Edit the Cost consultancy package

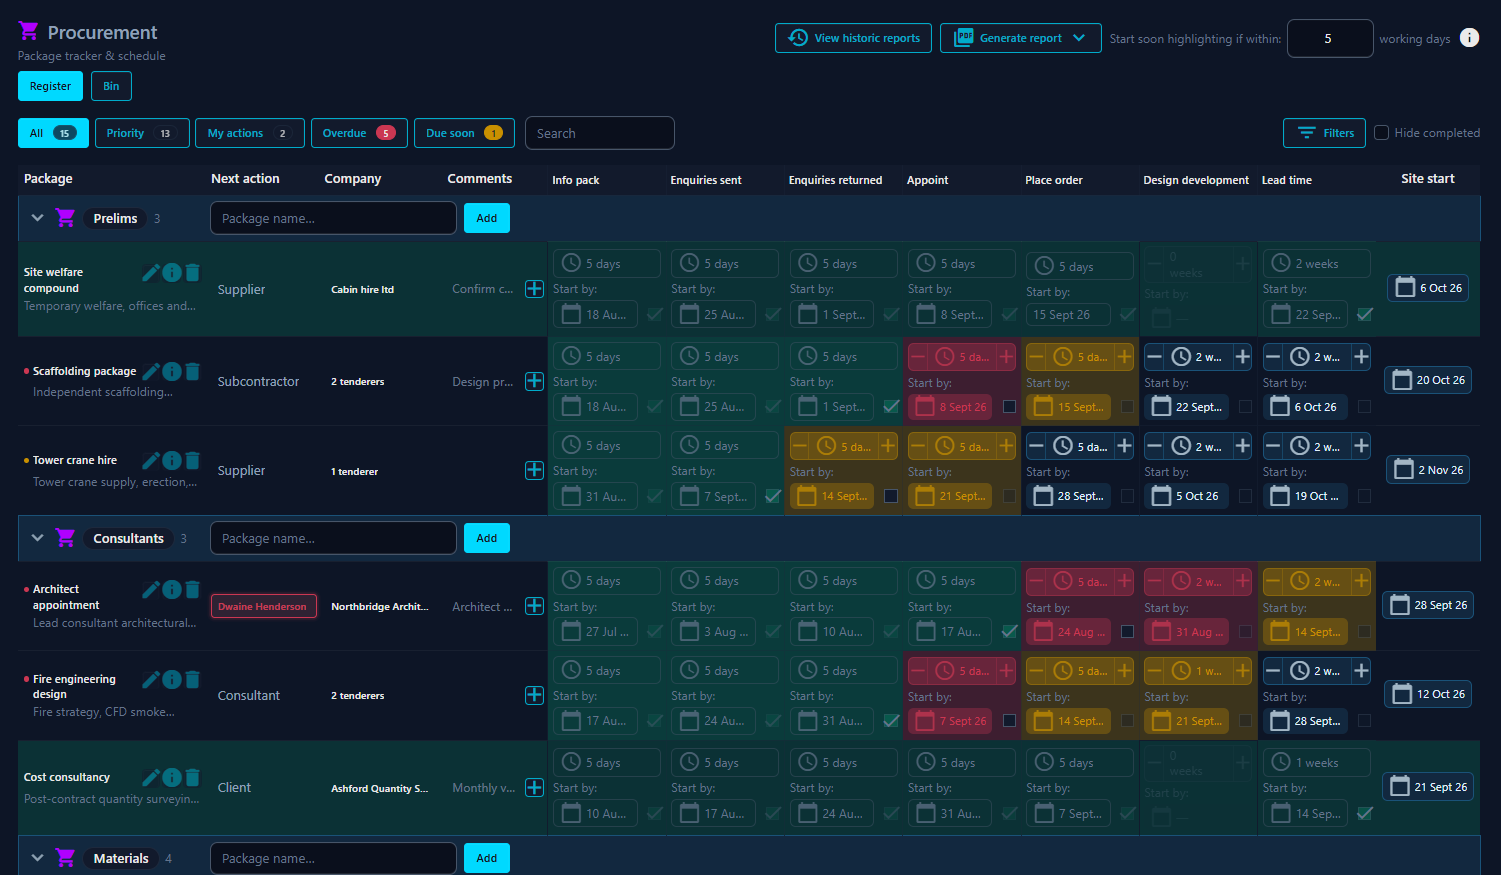[x=151, y=777]
